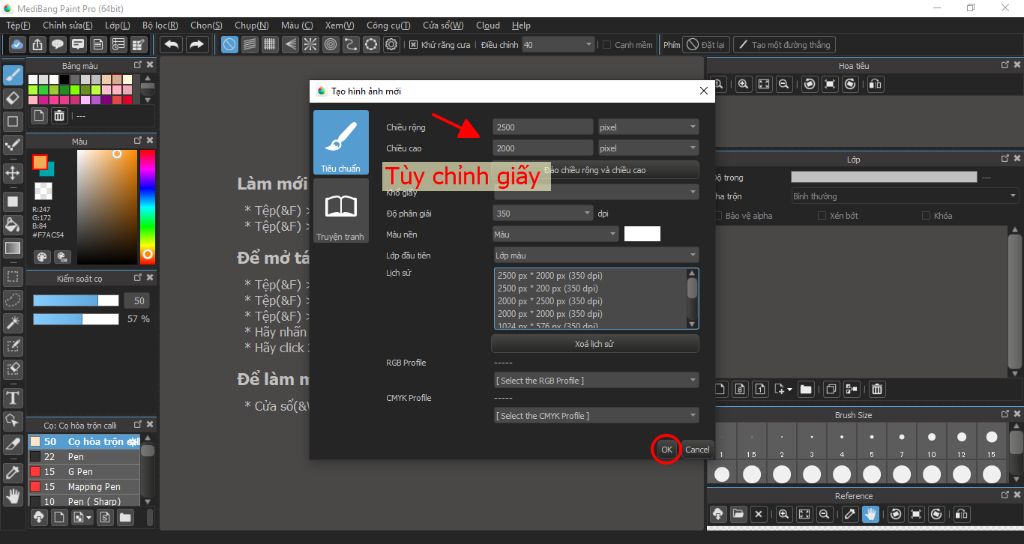
Task: Click the cloud save icon in toolbar
Action: [x=17, y=44]
